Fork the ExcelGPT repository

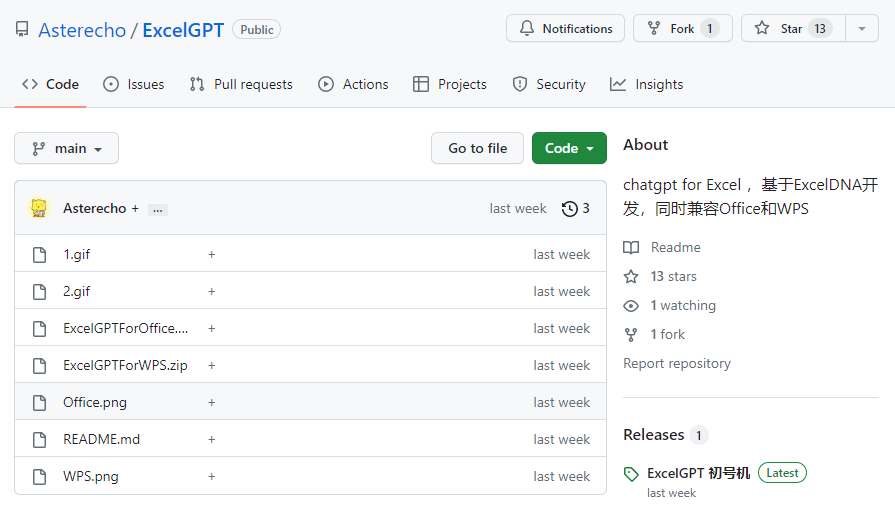(682, 29)
